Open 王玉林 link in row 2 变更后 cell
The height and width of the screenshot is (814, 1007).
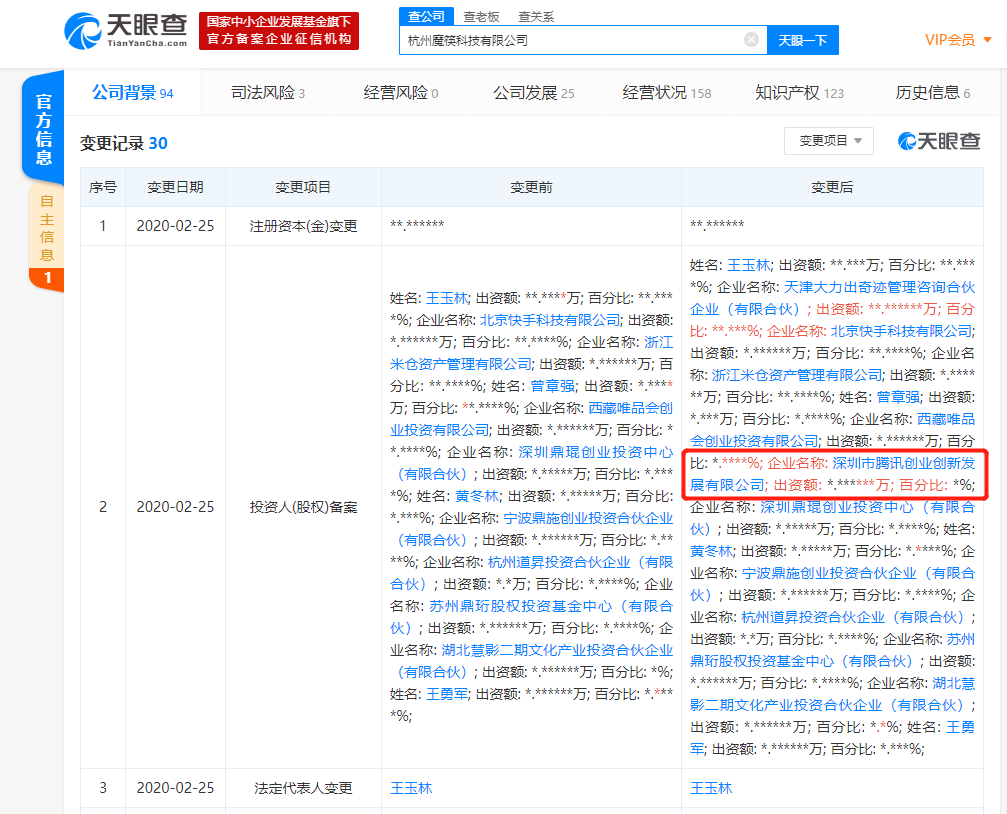748,265
